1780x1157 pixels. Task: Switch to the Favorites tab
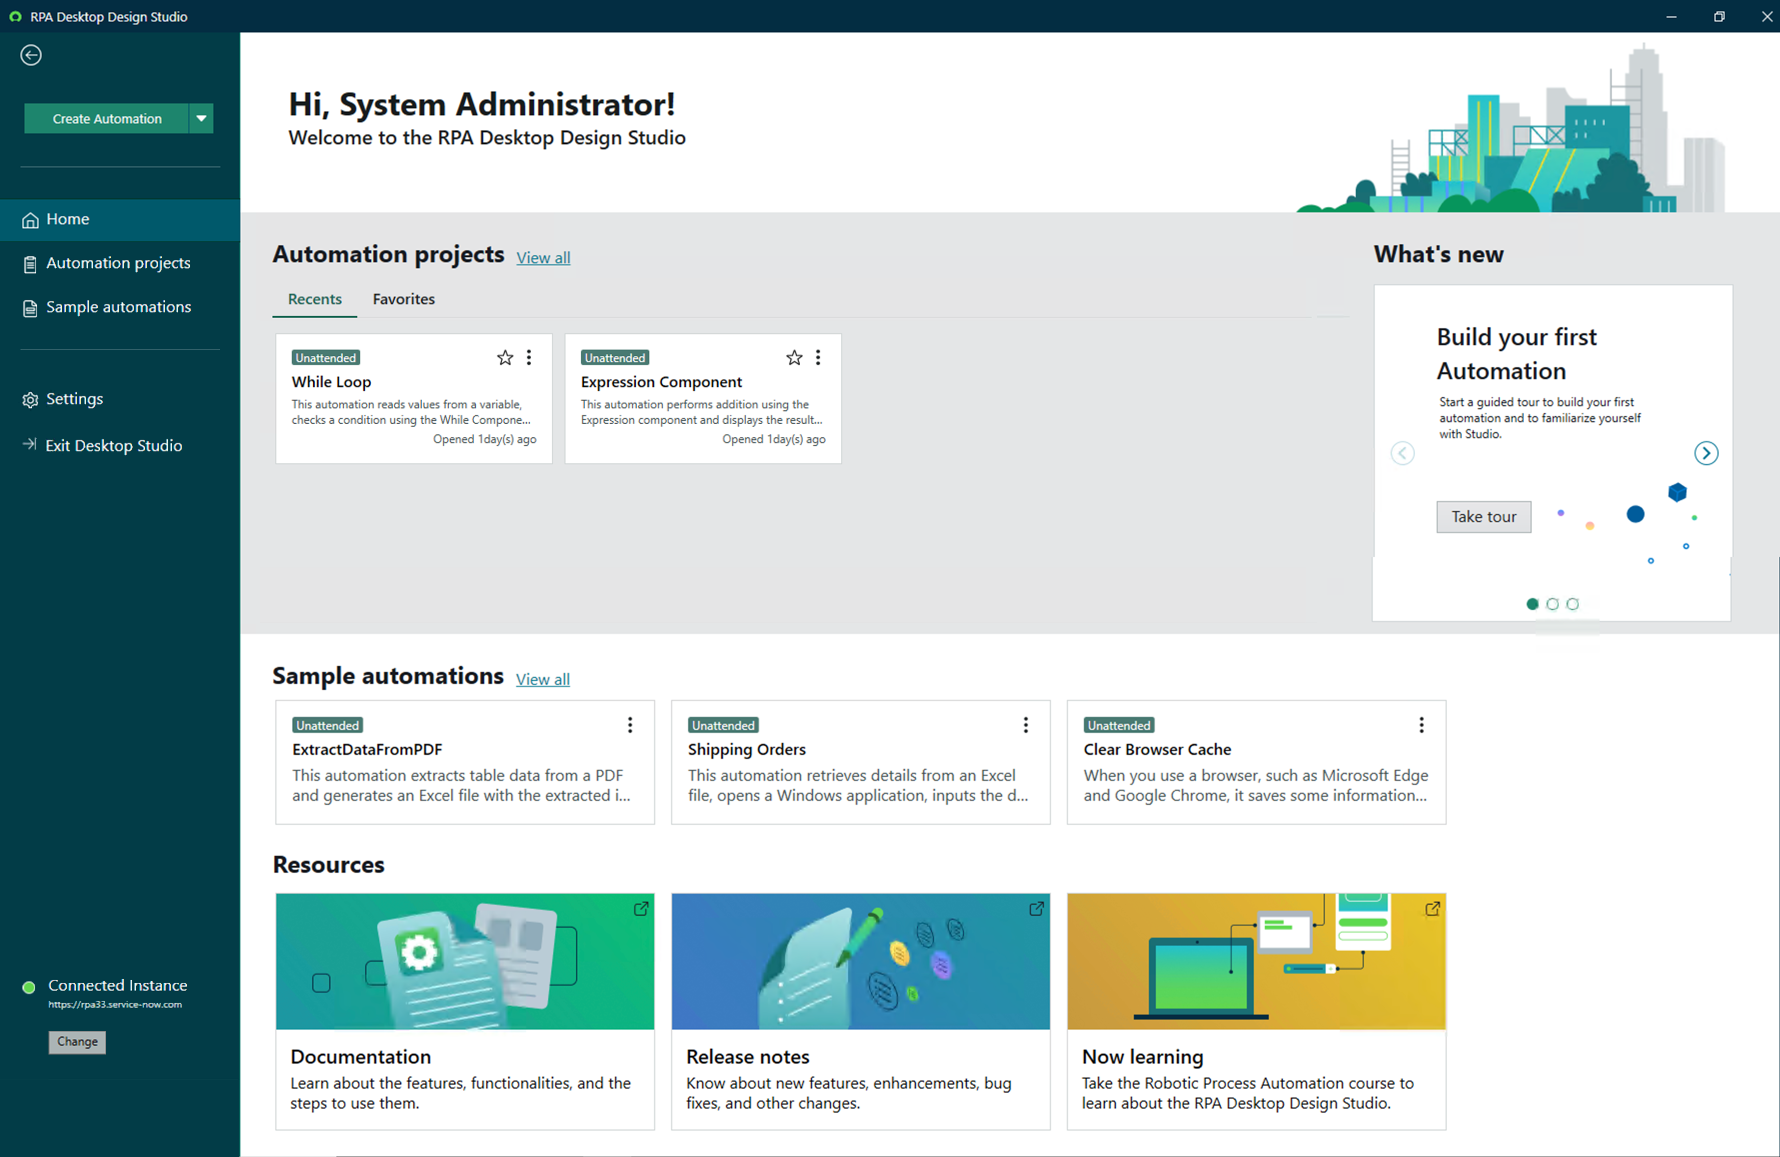(404, 299)
